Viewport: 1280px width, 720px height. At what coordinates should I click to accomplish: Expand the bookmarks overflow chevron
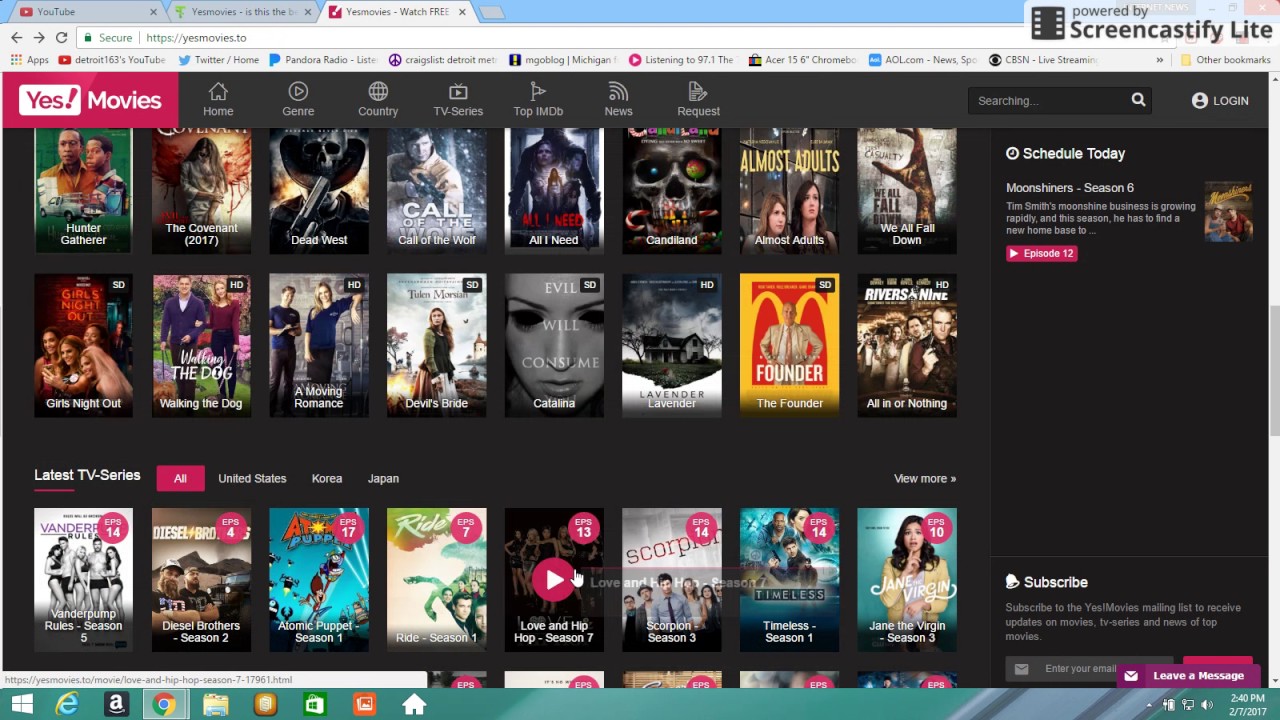[1159, 60]
